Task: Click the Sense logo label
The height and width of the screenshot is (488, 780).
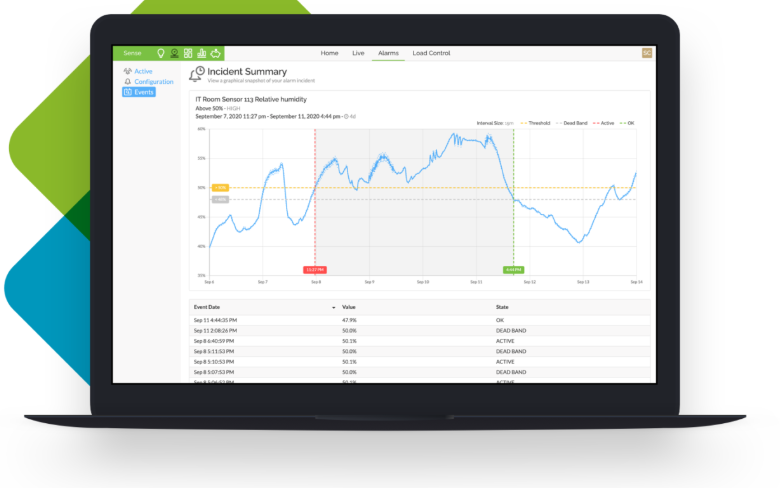Action: tap(132, 53)
